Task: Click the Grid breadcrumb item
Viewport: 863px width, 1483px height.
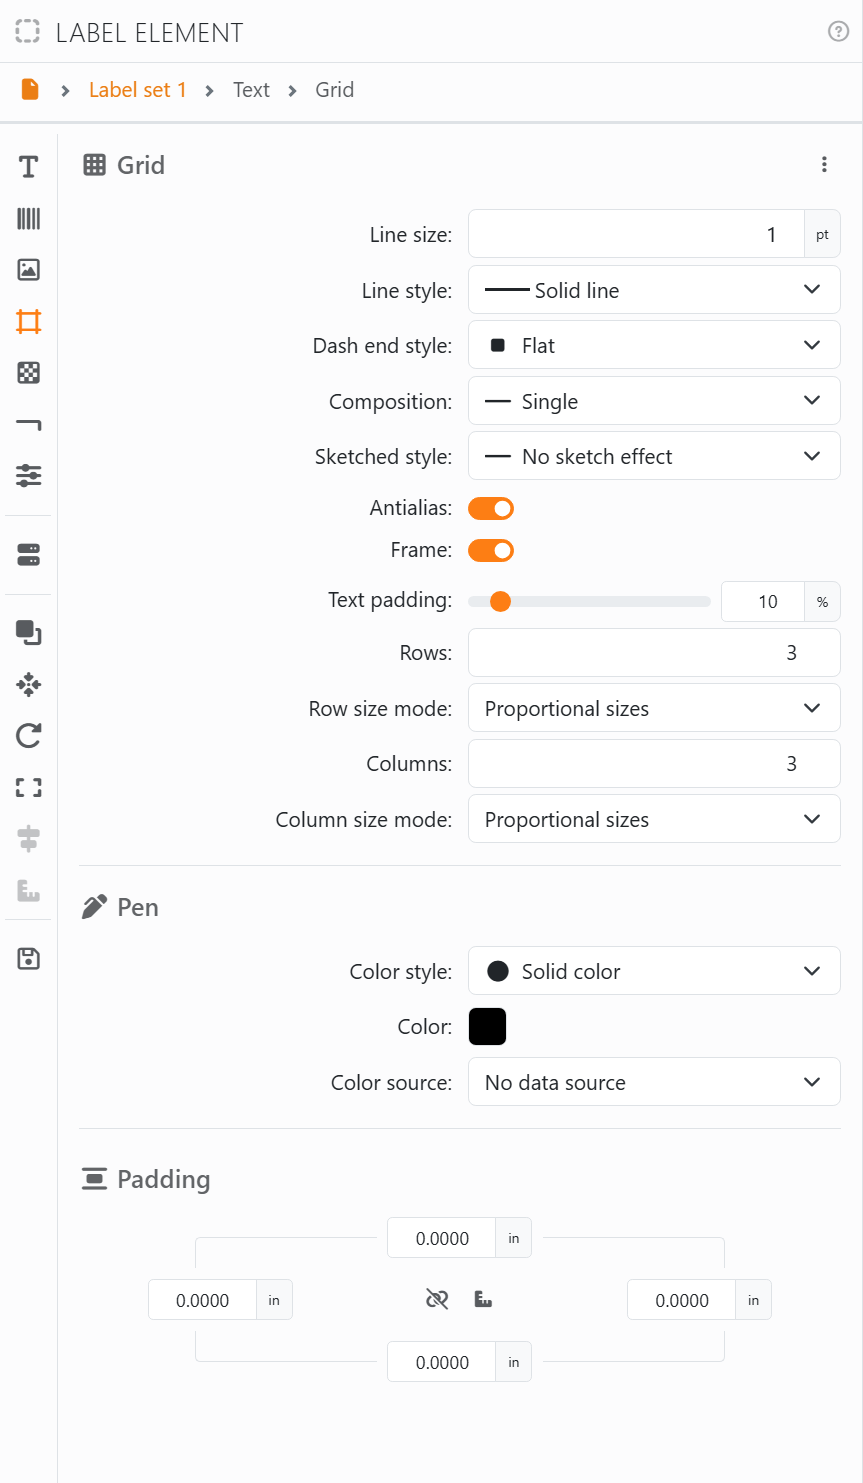Action: tap(335, 90)
